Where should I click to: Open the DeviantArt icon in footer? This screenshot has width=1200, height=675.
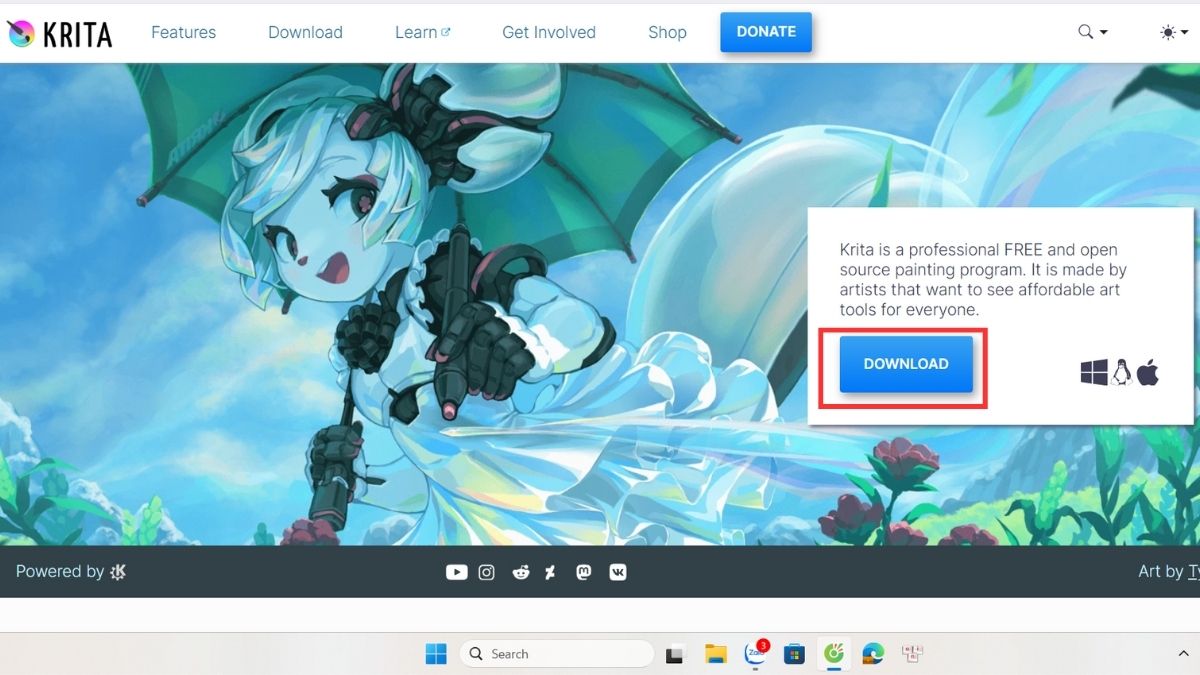551,572
